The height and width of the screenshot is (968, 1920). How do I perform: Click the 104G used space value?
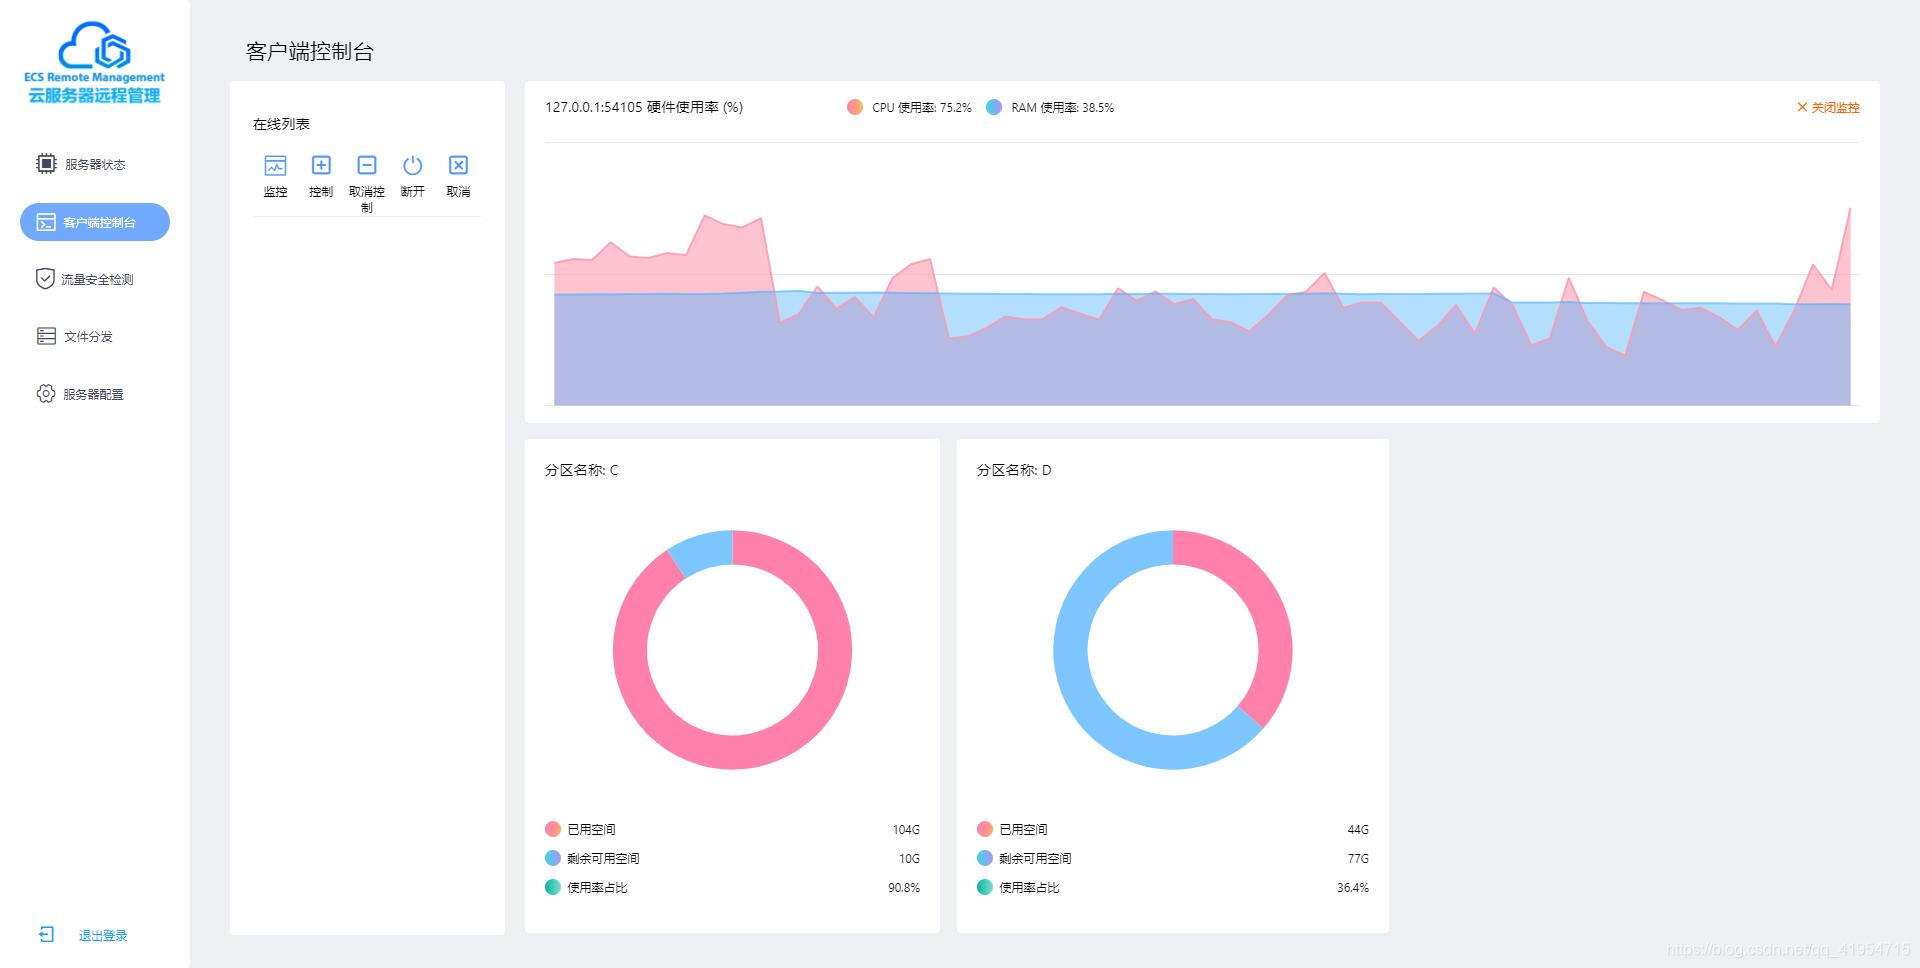click(906, 830)
